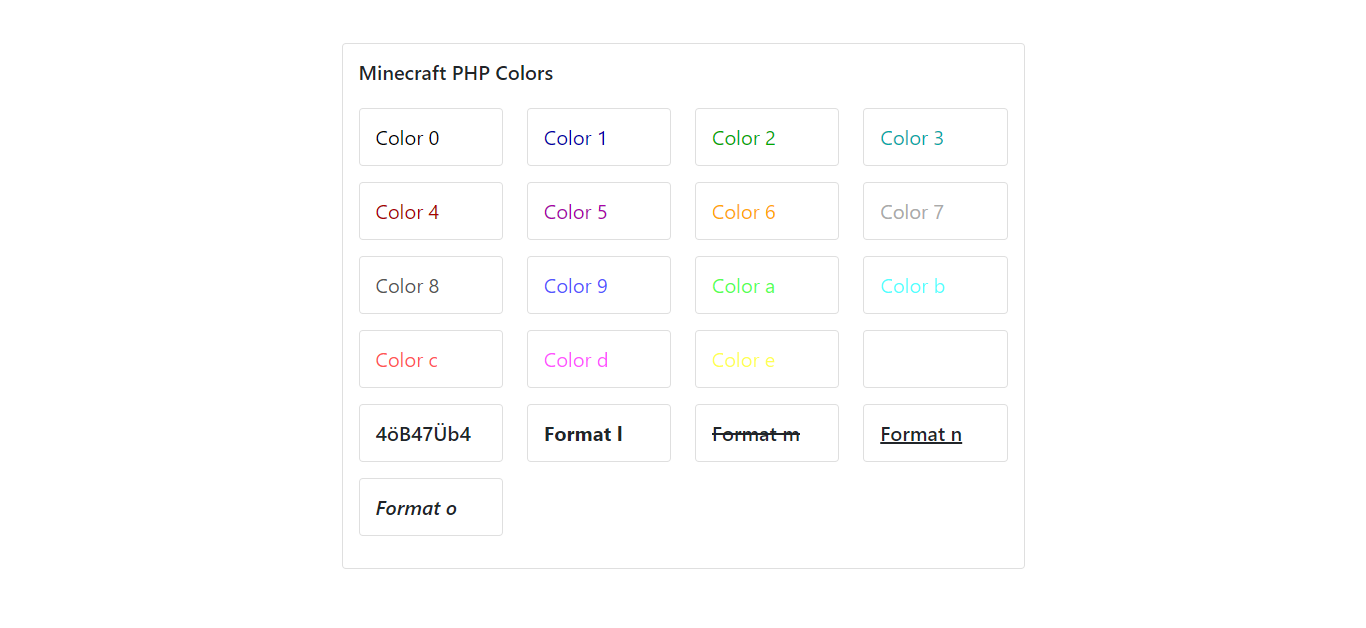This screenshot has height=628, width=1366.
Task: Select the aqua 'Color b' card
Action: [935, 285]
